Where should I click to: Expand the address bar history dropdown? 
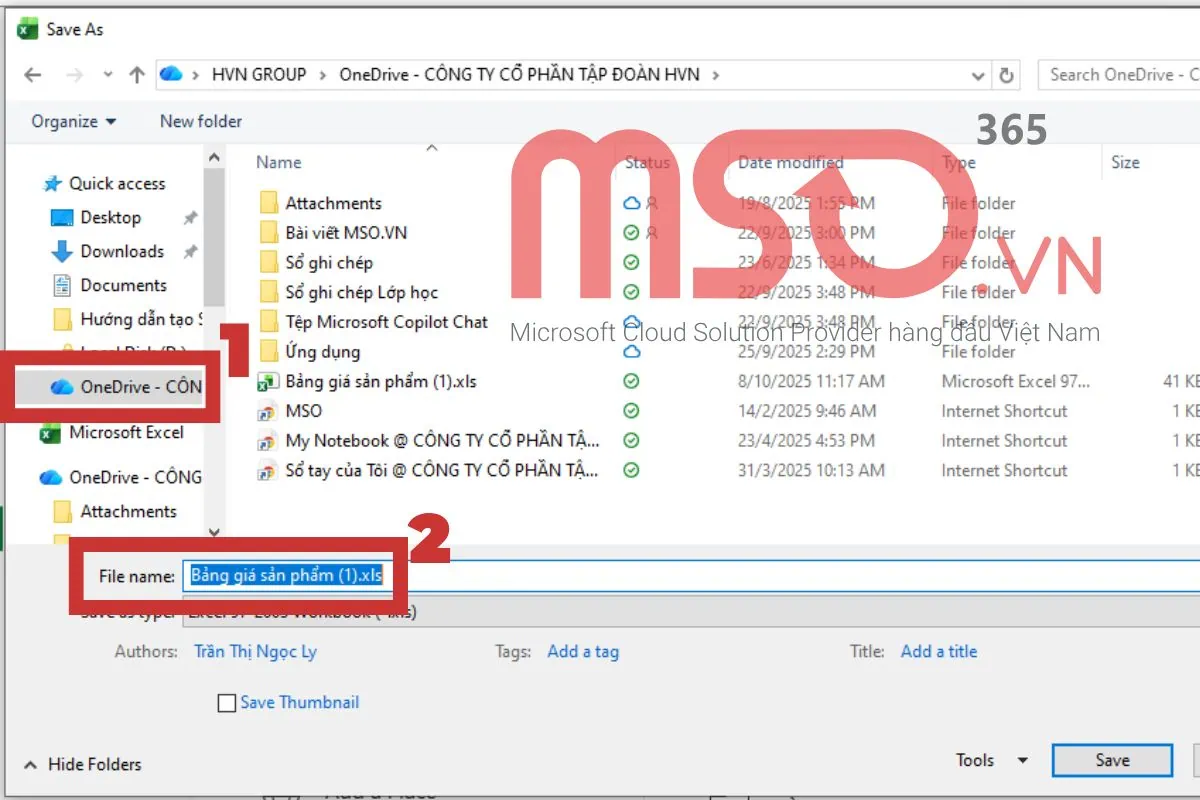[978, 75]
